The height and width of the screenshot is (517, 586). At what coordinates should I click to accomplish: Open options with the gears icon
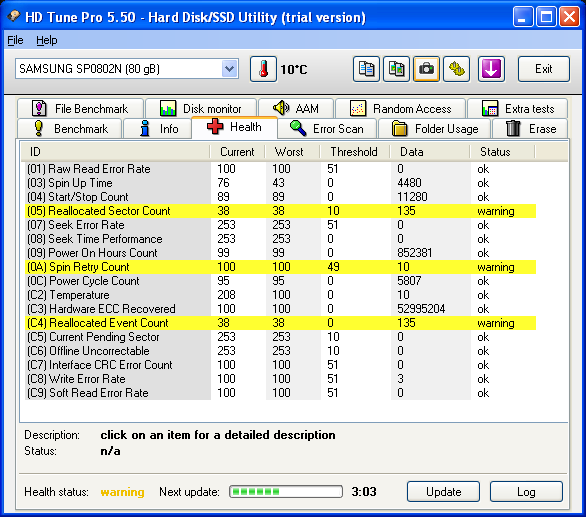click(456, 69)
